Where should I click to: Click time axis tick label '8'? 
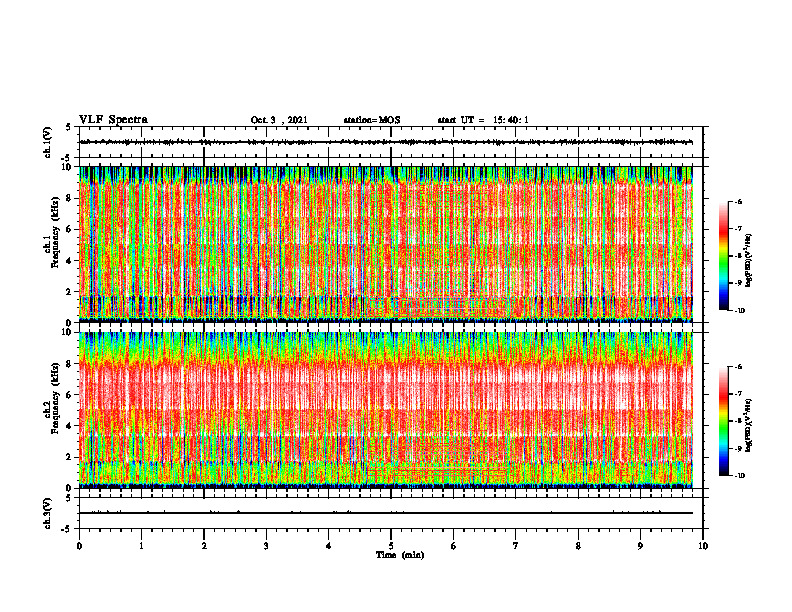point(578,546)
